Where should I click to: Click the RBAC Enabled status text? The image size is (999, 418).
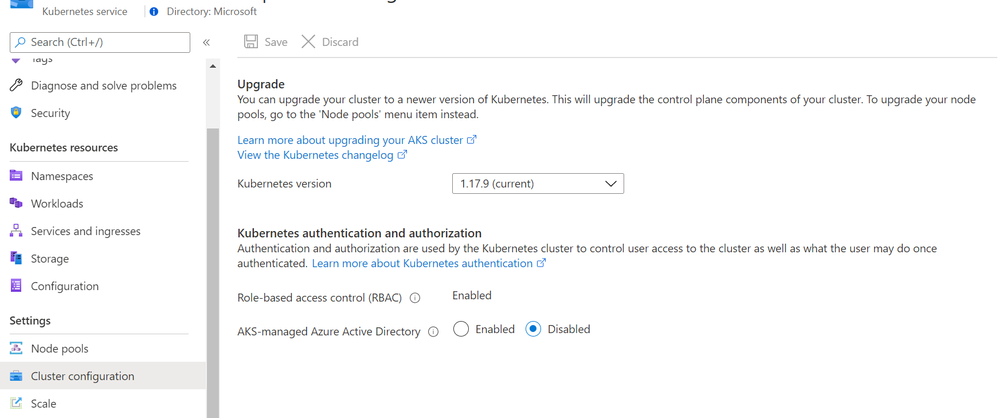(x=471, y=295)
